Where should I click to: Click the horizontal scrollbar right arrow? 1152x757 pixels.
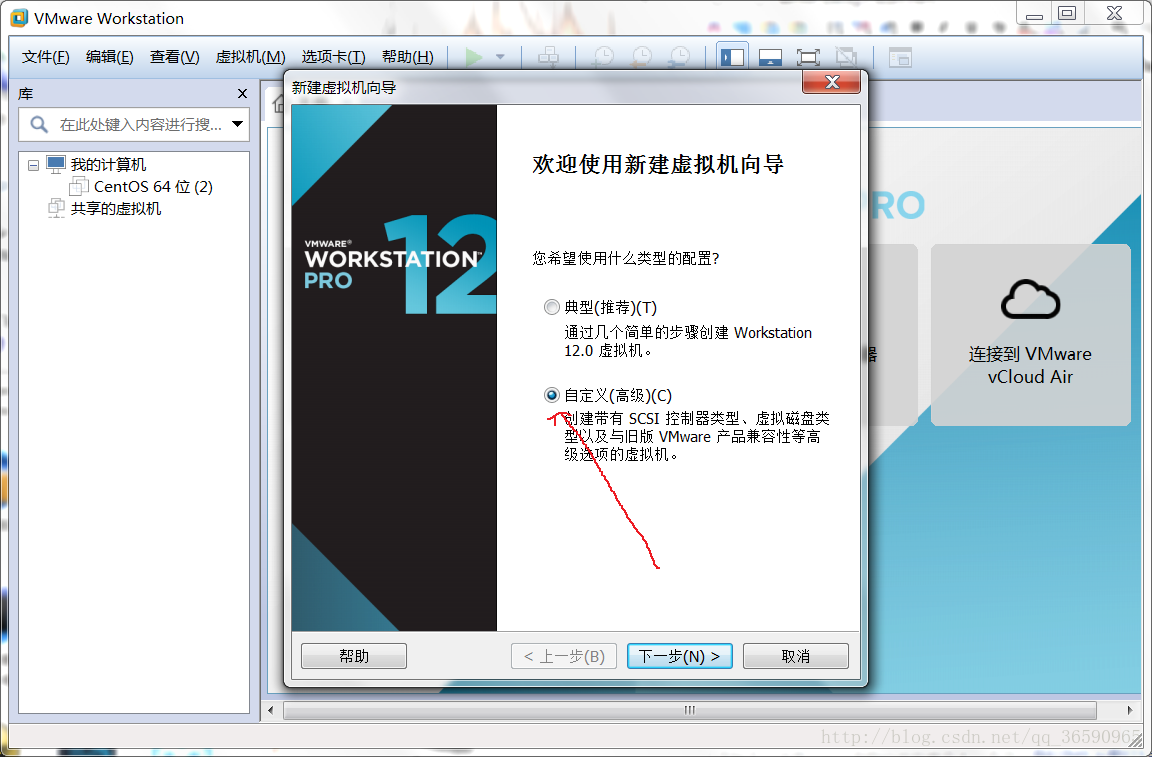(1130, 710)
